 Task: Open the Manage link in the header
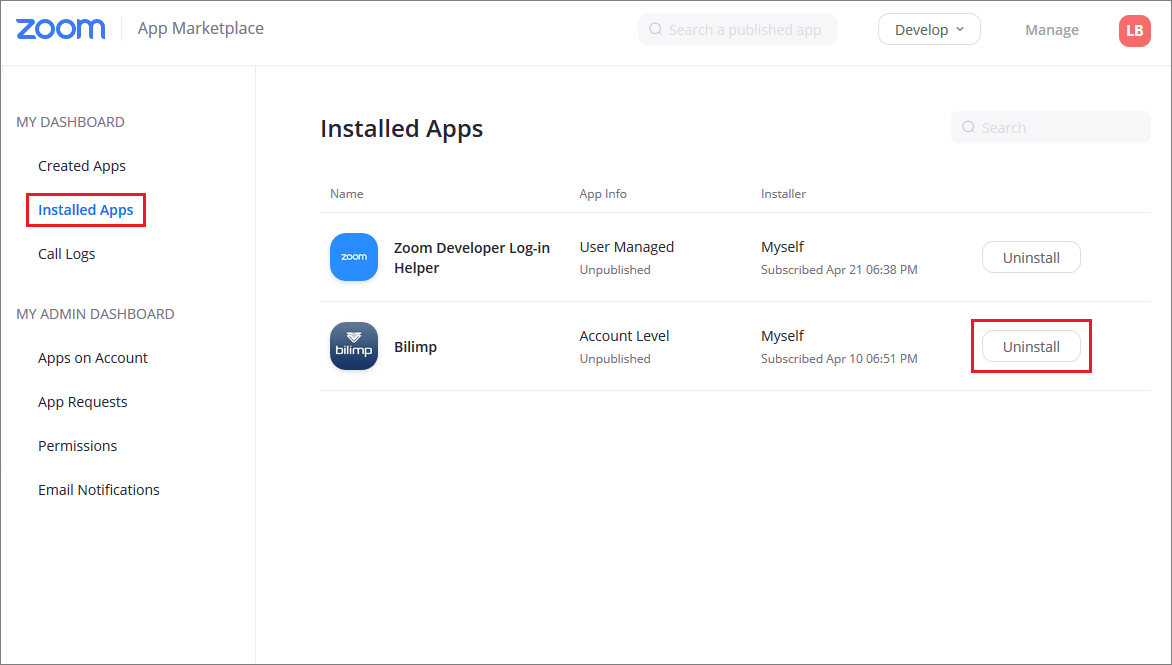click(1052, 30)
